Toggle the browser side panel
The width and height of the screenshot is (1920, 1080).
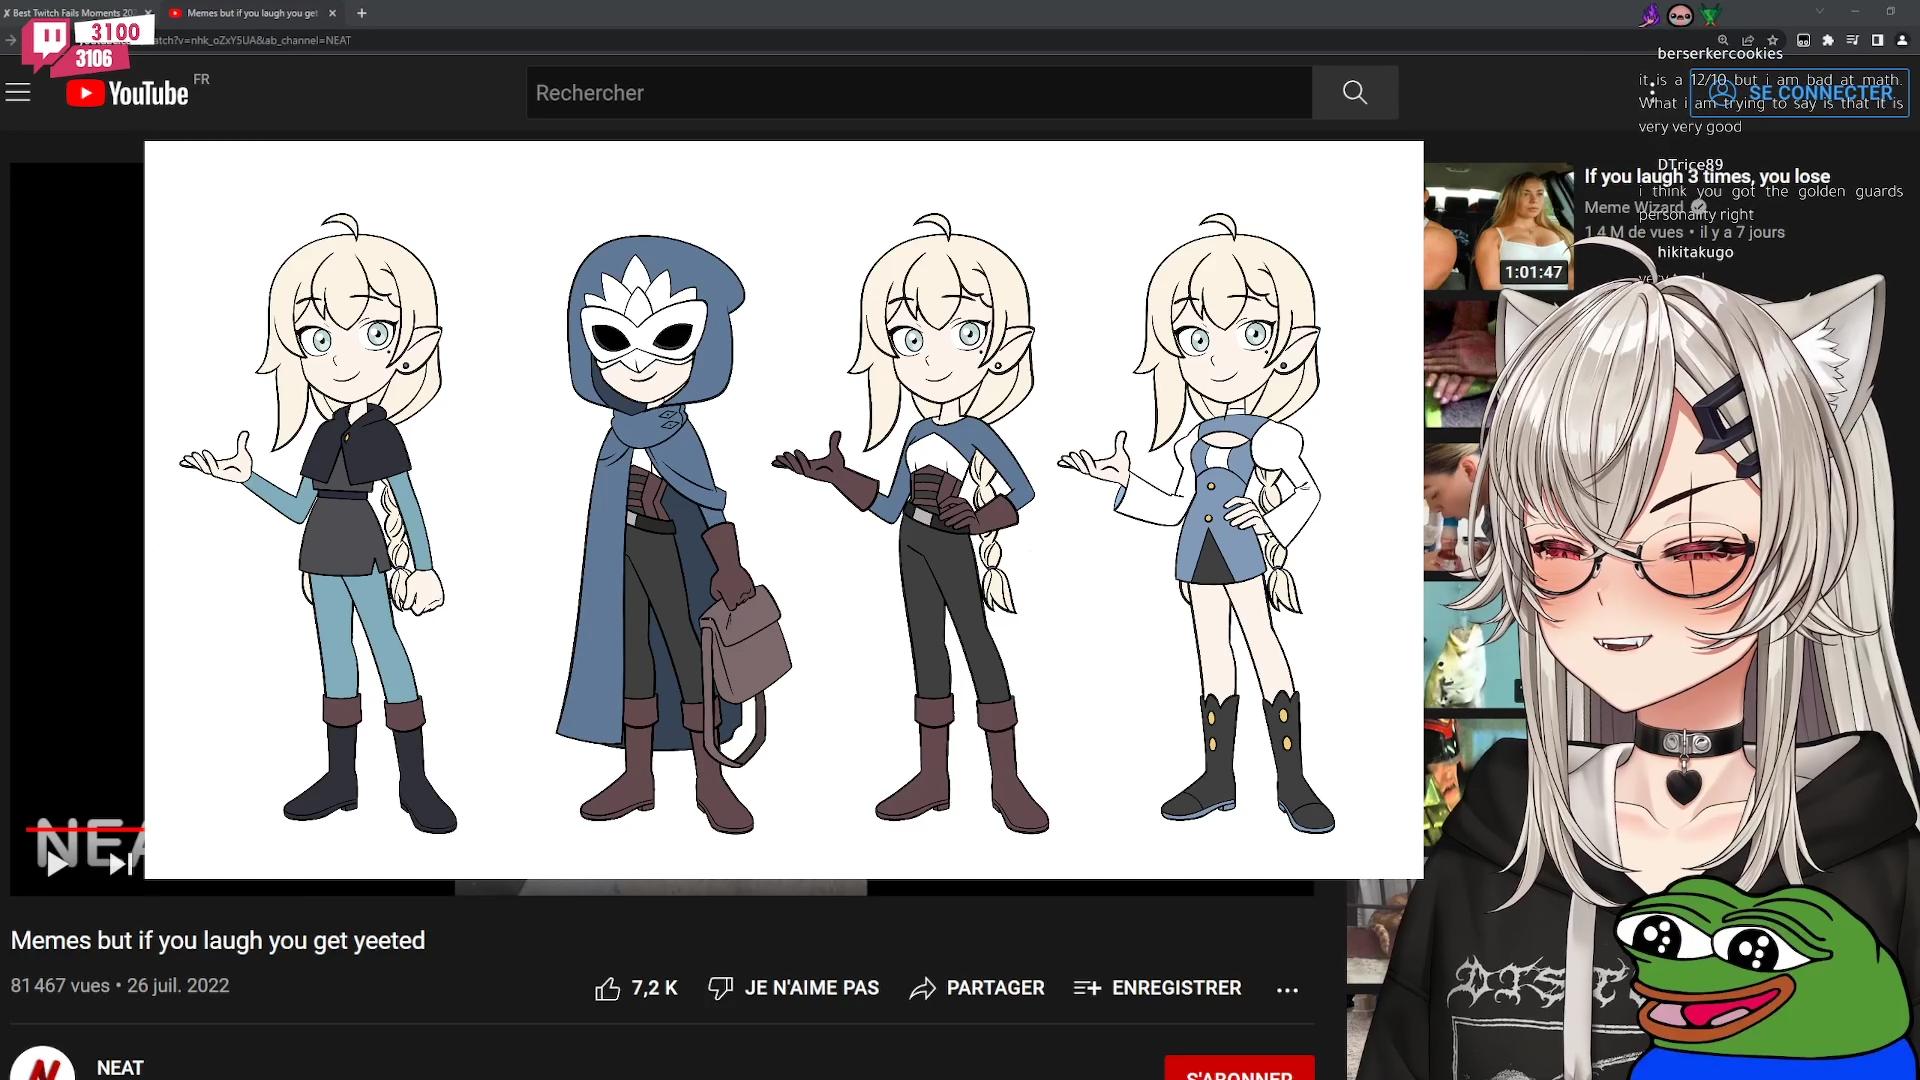pos(1877,40)
